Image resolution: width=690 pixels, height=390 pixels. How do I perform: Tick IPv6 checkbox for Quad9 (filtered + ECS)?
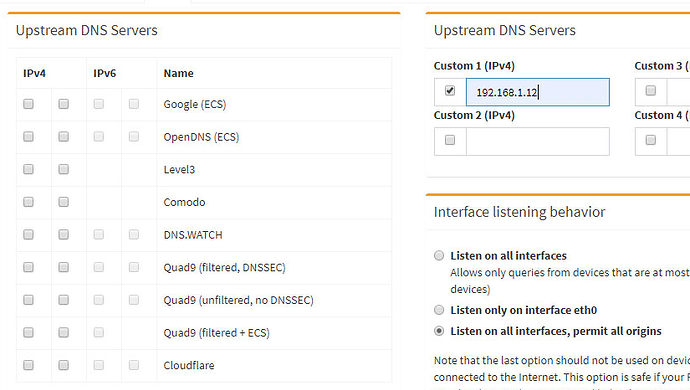pyautogui.click(x=99, y=332)
